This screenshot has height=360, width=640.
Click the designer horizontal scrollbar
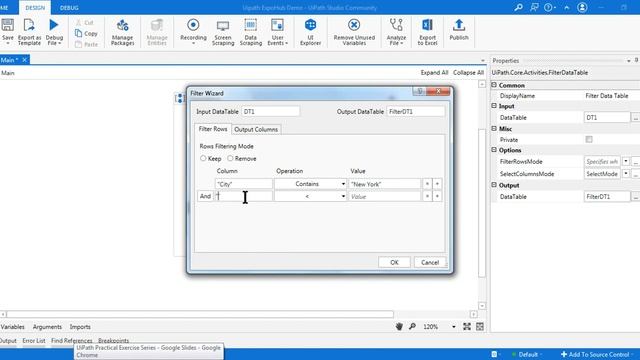(x=200, y=314)
